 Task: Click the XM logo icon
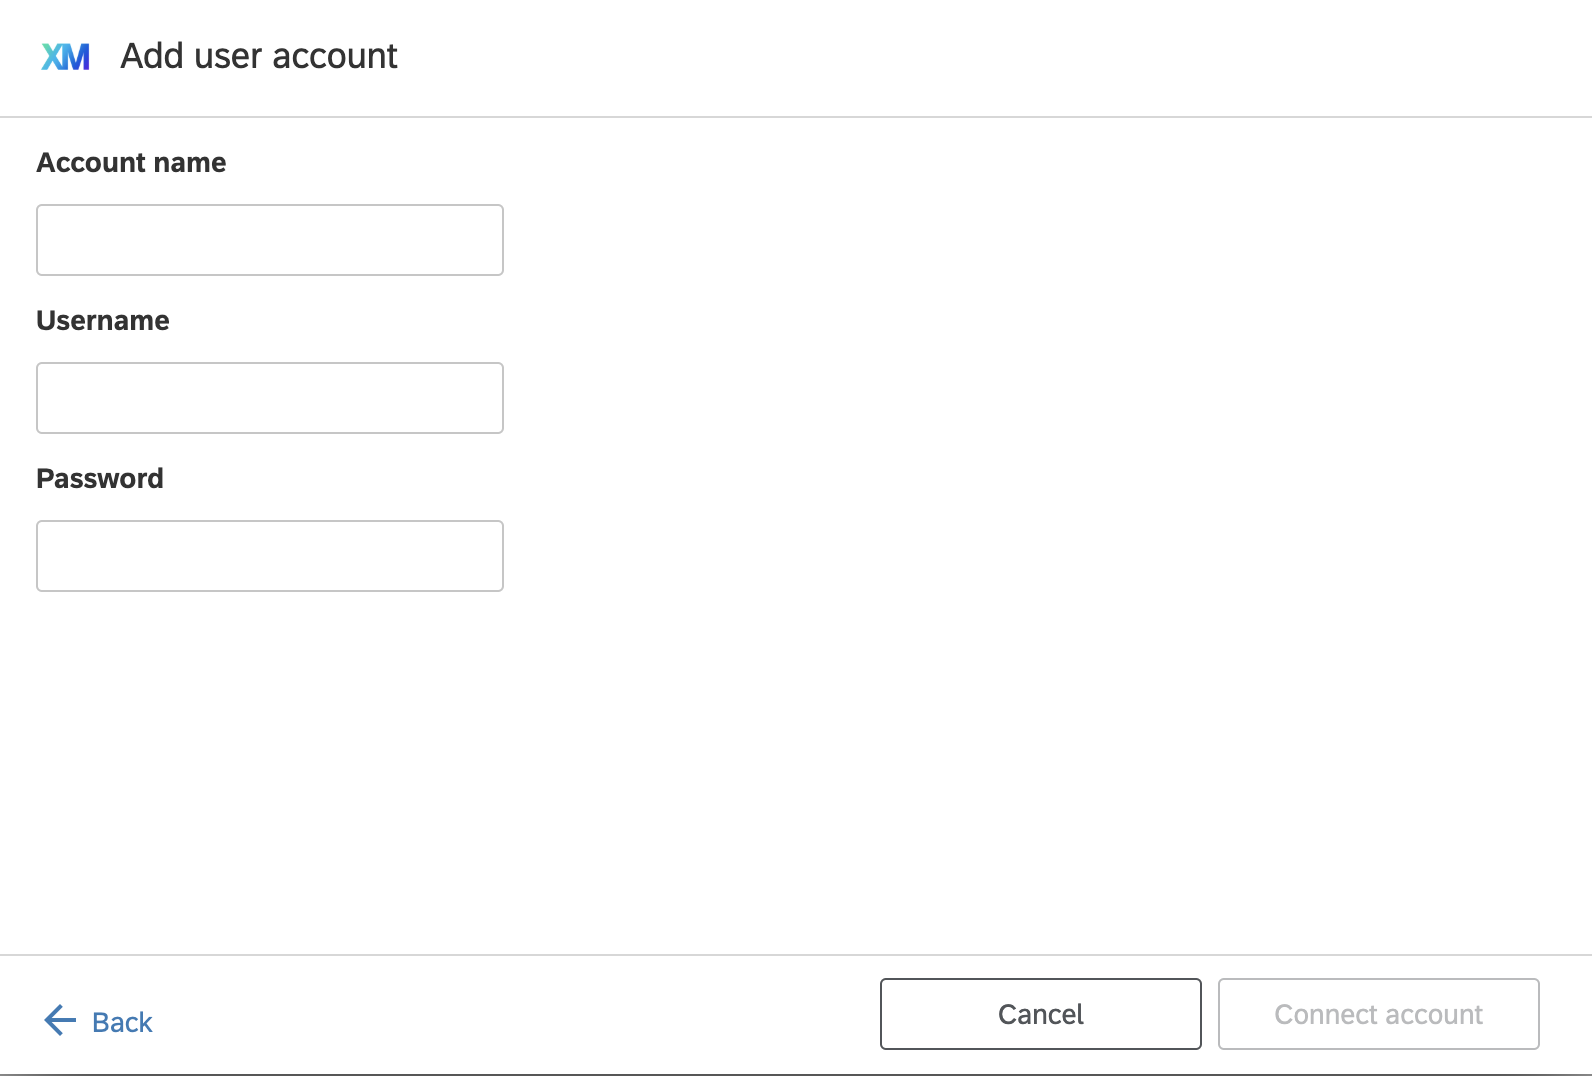click(x=66, y=57)
